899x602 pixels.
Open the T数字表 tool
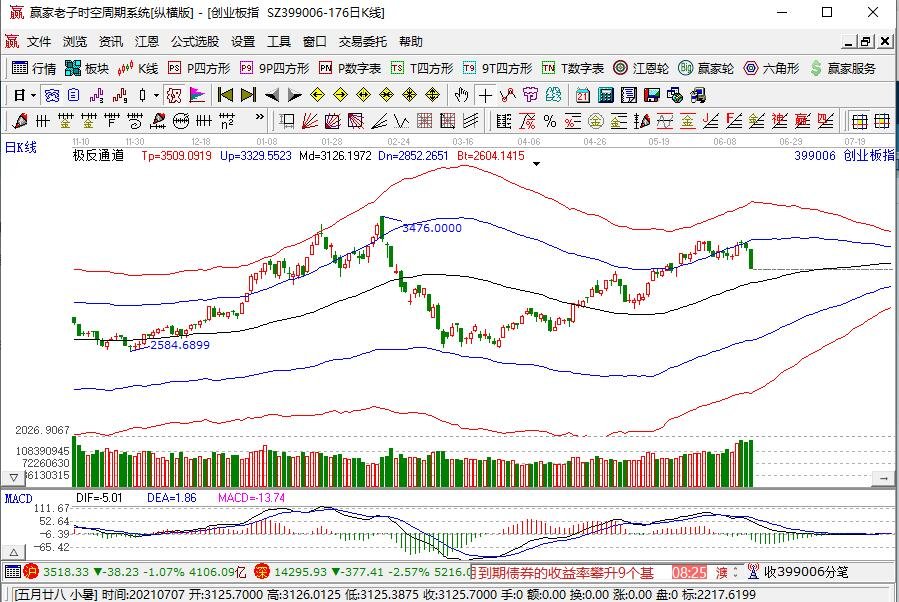click(573, 68)
